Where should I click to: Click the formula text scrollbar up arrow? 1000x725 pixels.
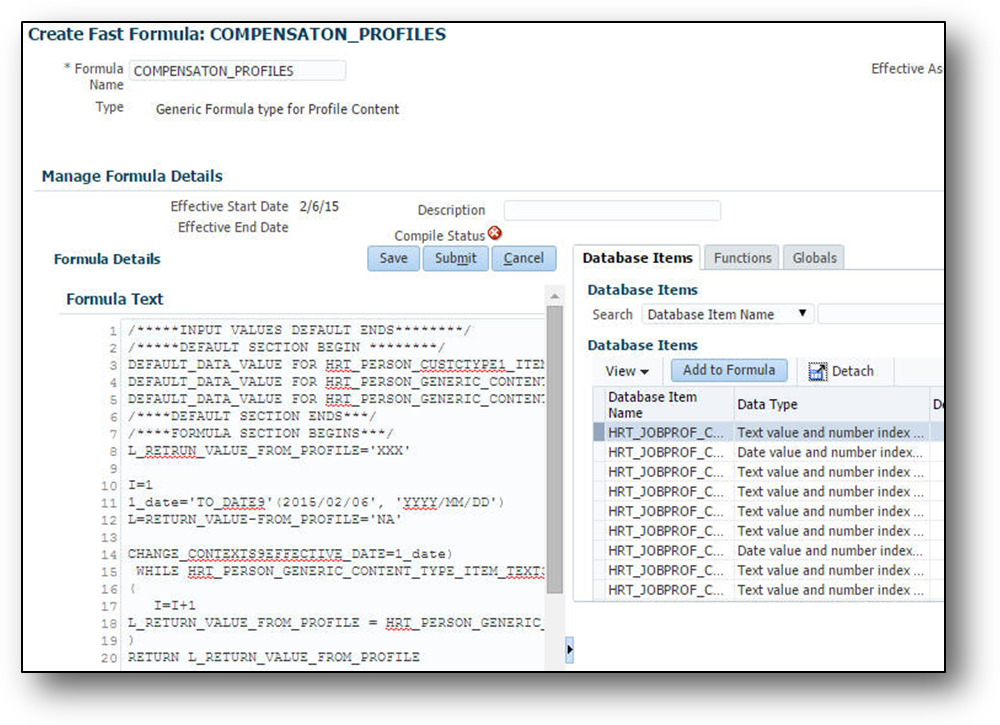click(x=555, y=296)
